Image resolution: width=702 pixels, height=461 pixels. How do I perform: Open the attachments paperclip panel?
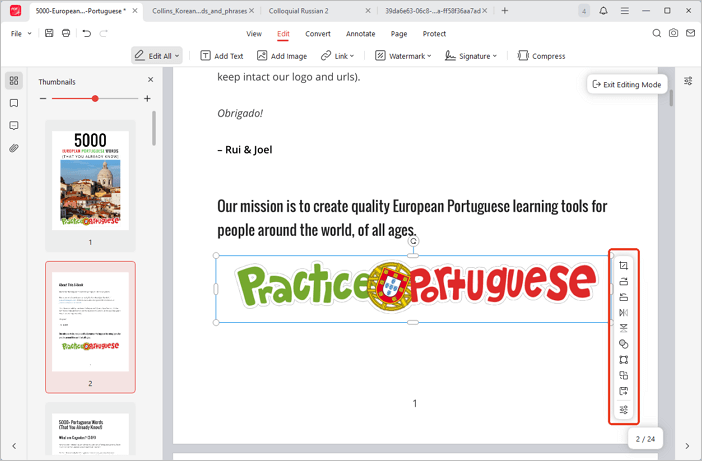14,148
